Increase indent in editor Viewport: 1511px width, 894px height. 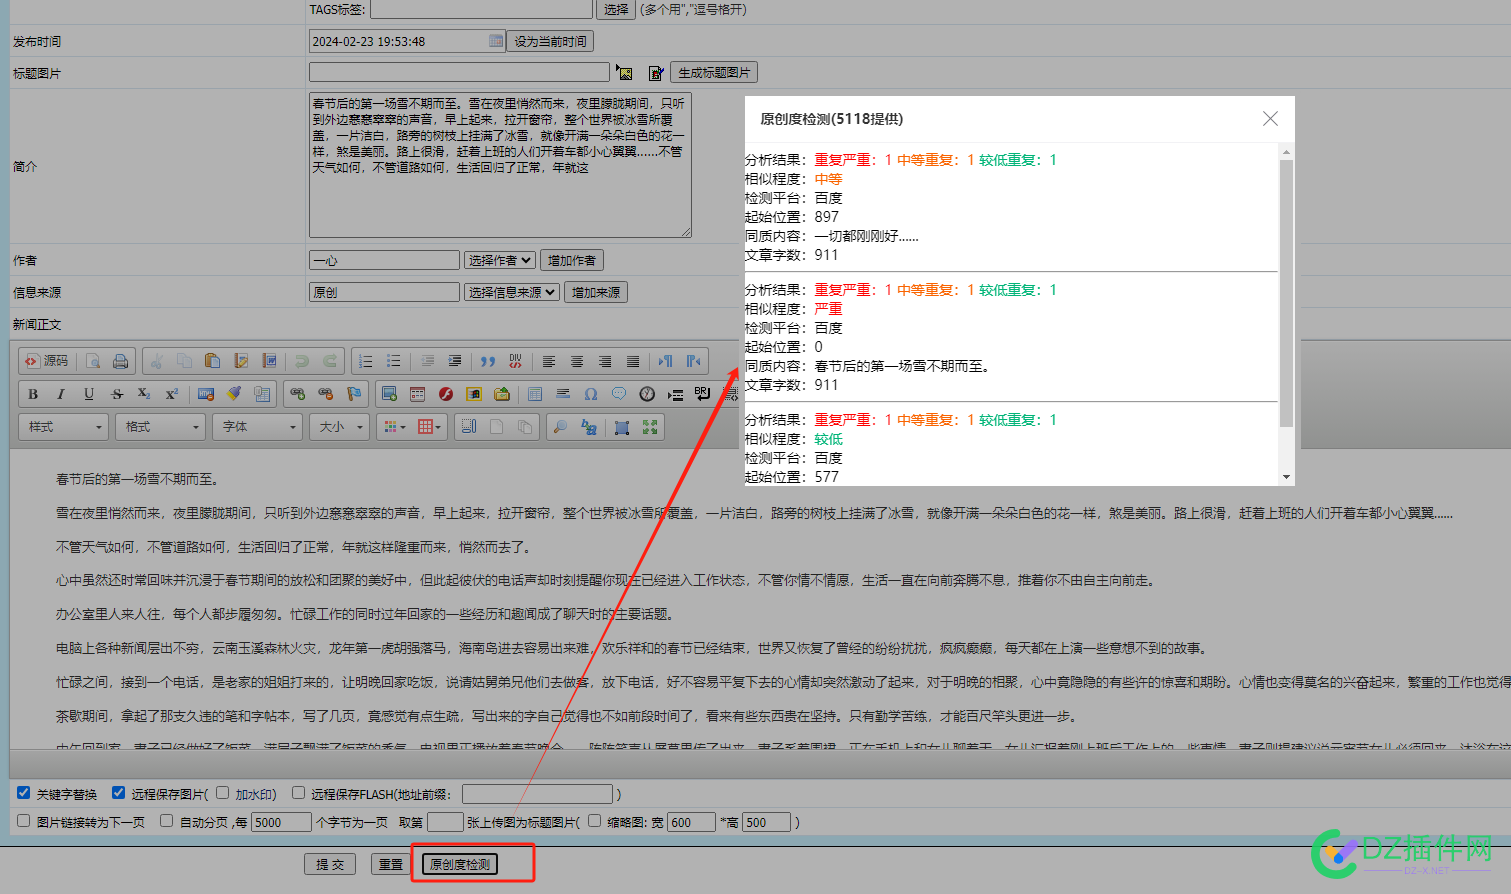click(455, 361)
